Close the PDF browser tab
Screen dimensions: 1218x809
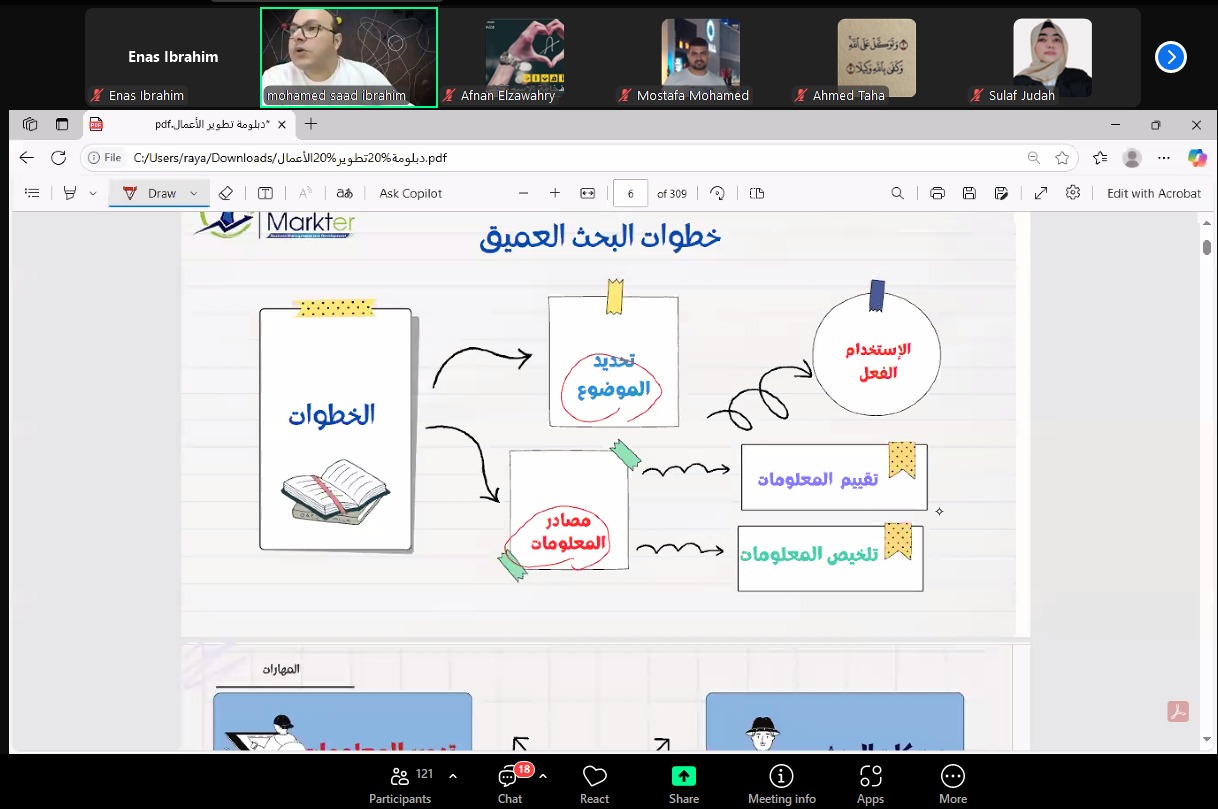click(282, 125)
